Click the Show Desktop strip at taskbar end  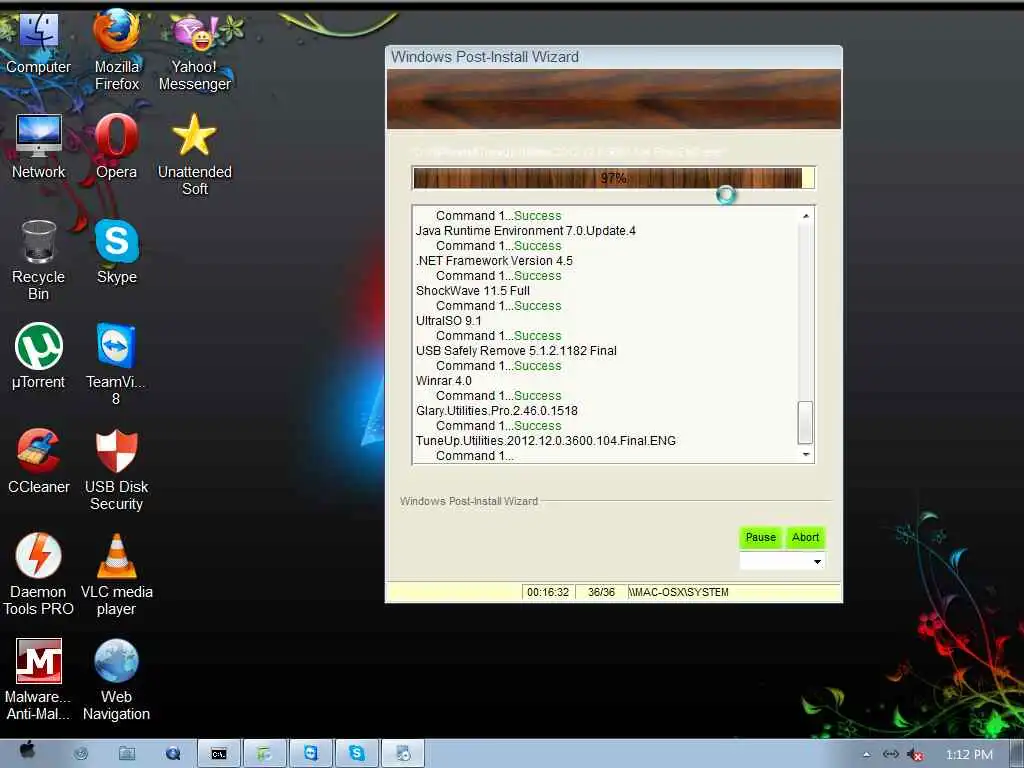[x=1016, y=754]
